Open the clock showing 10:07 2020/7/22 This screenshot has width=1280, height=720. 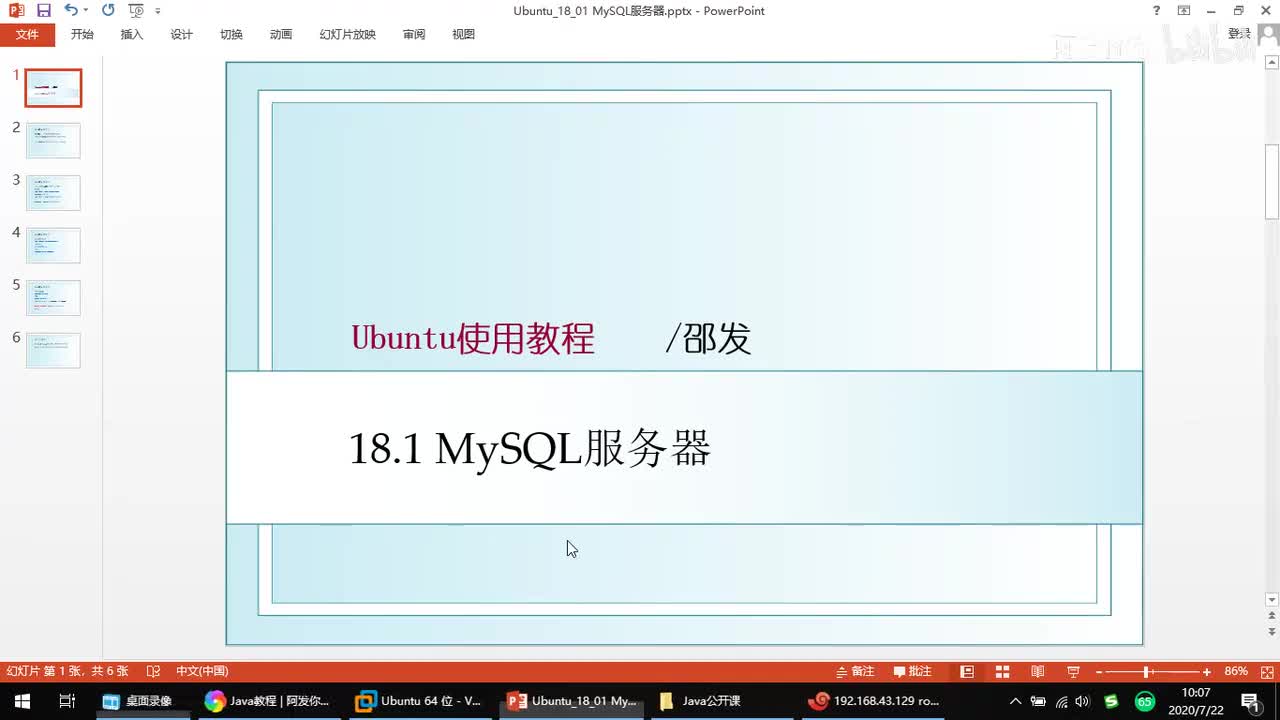click(1196, 701)
